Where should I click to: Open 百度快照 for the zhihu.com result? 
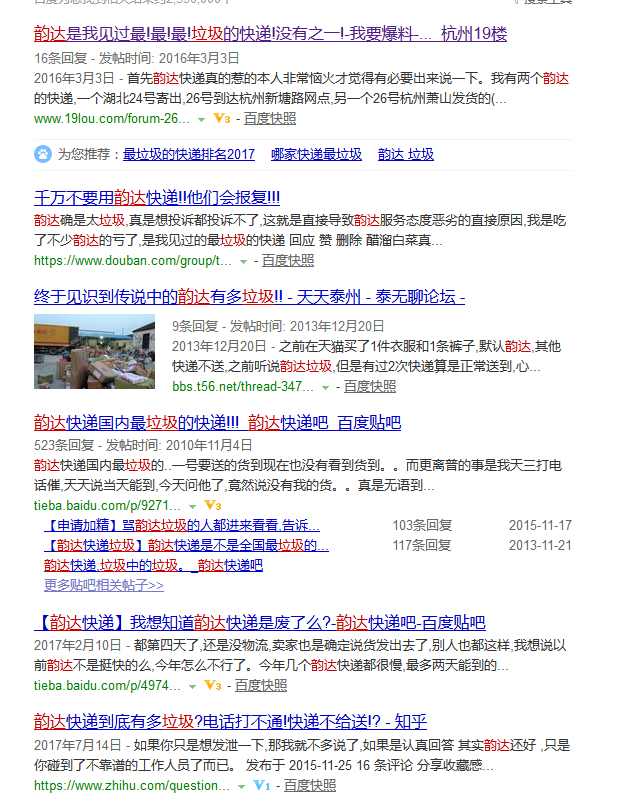click(x=310, y=786)
